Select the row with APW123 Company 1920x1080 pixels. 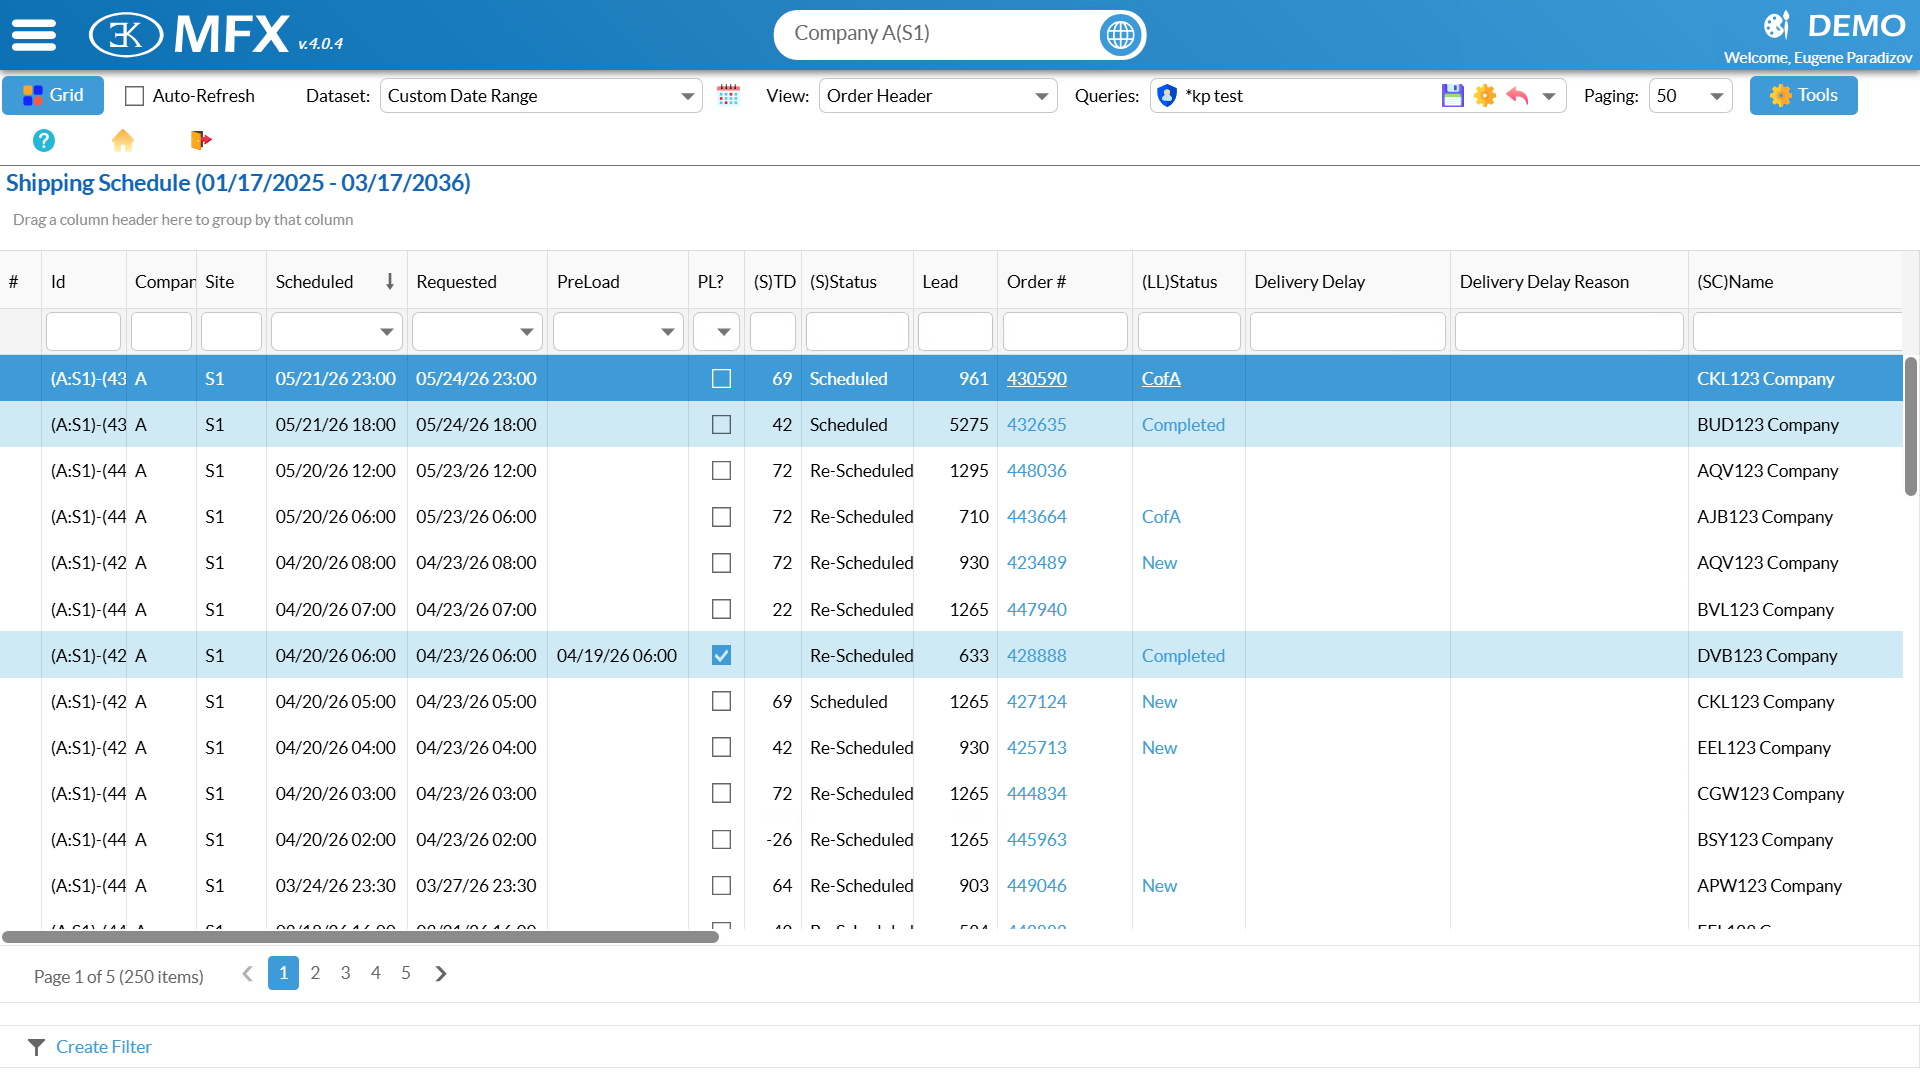(951, 886)
